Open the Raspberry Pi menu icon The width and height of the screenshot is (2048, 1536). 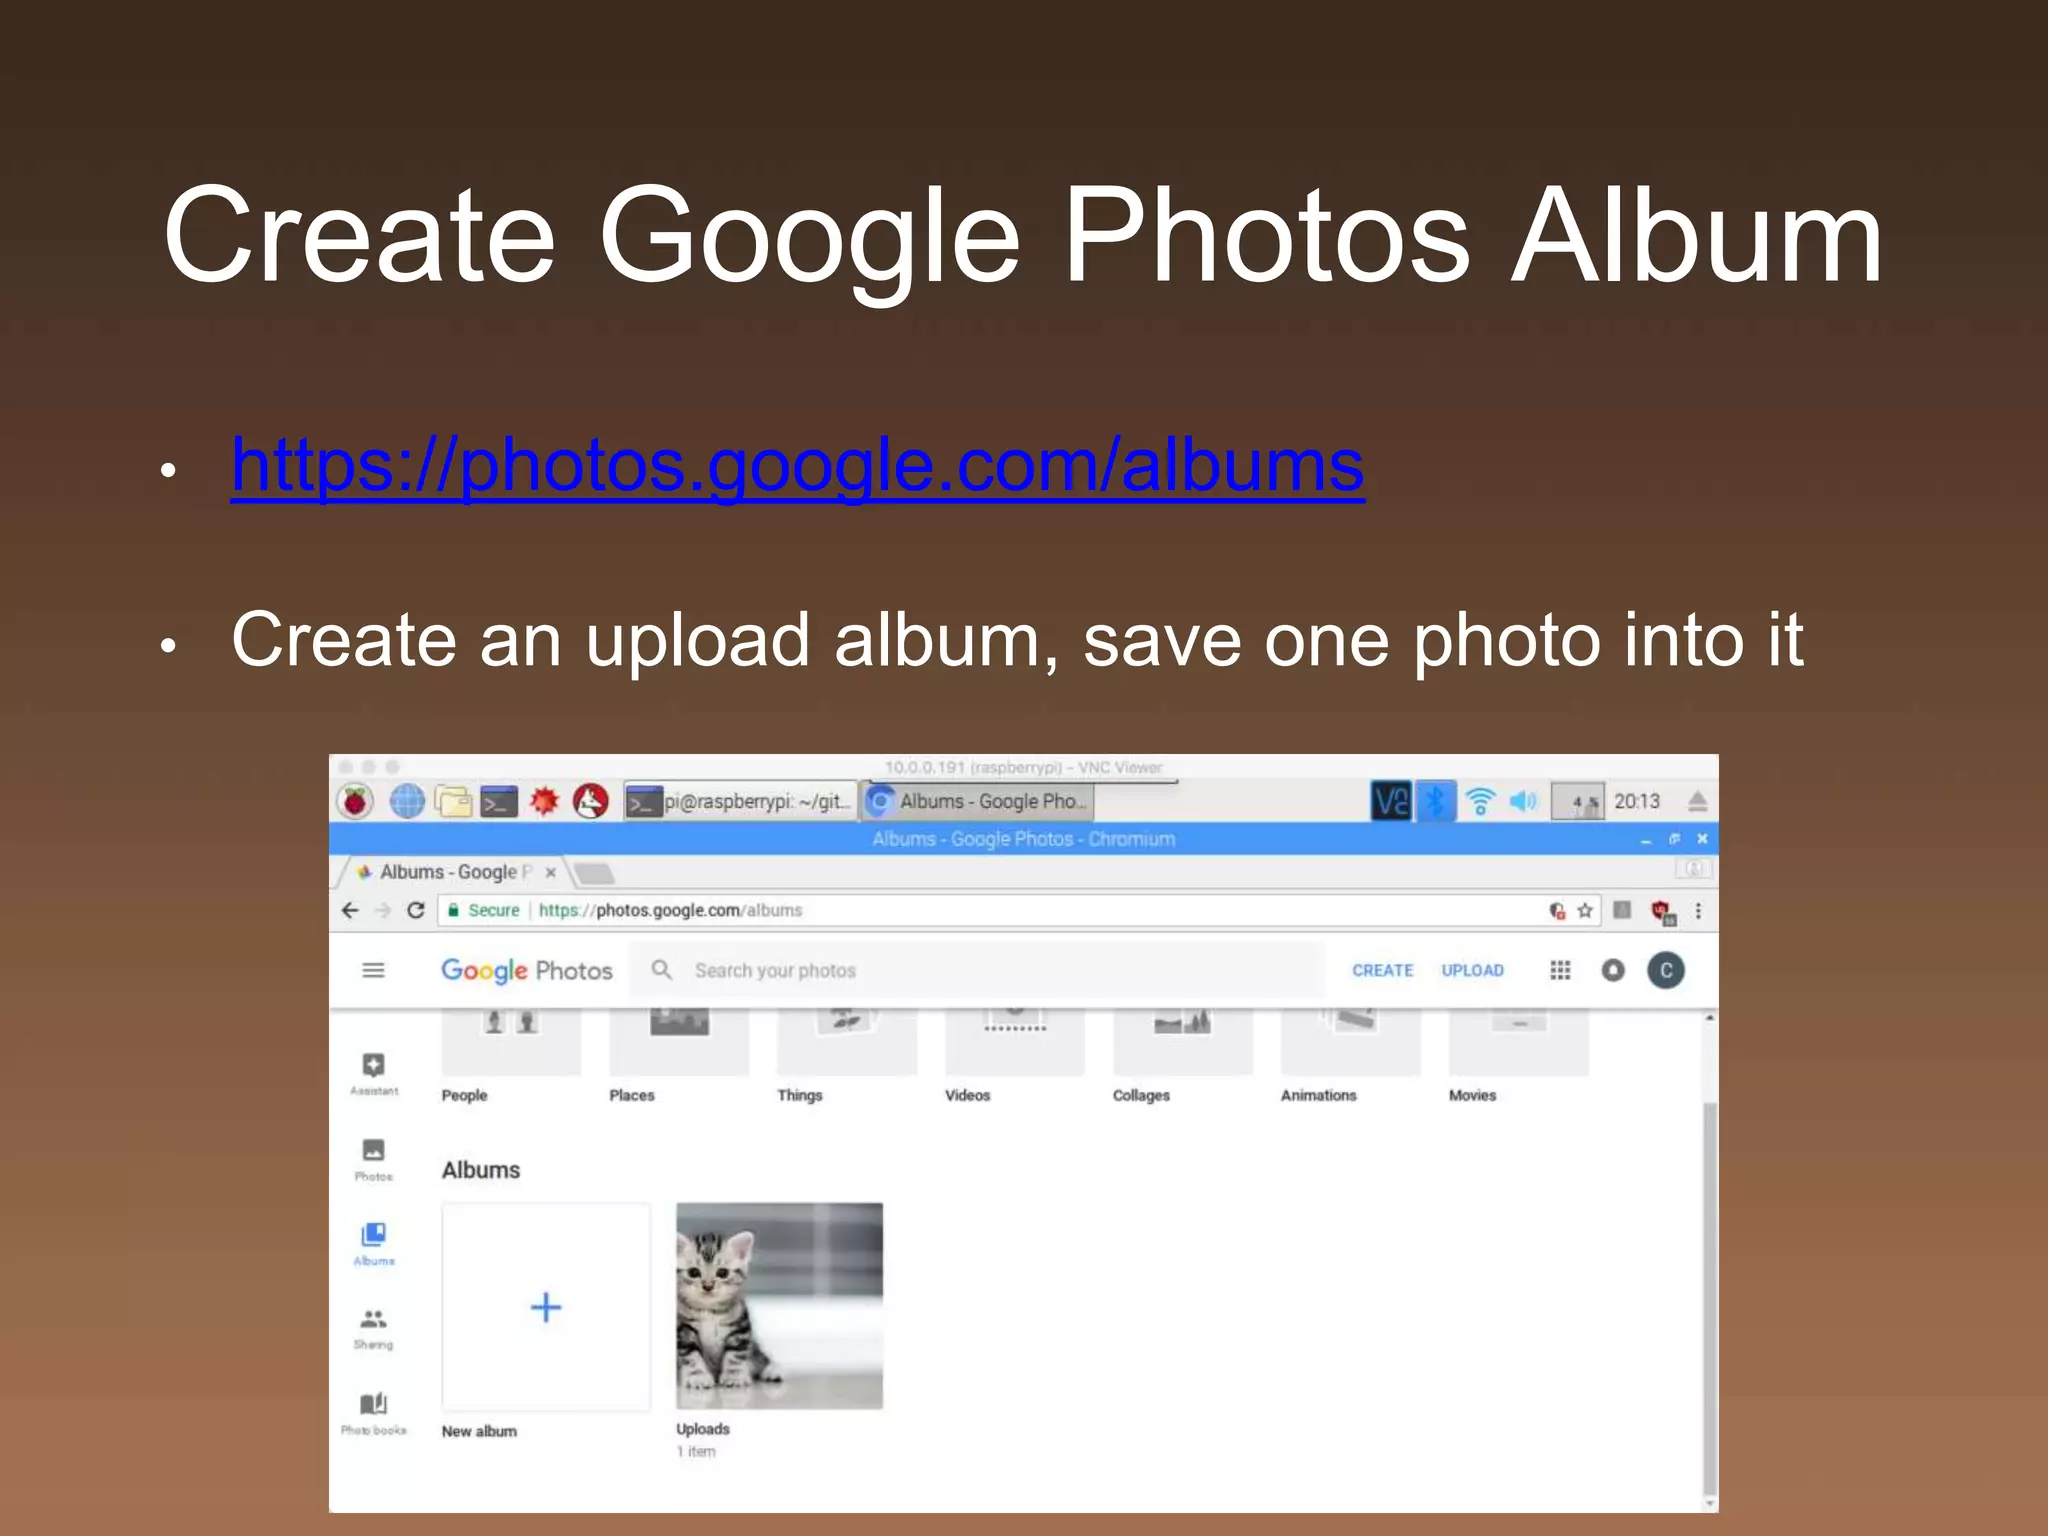[354, 801]
